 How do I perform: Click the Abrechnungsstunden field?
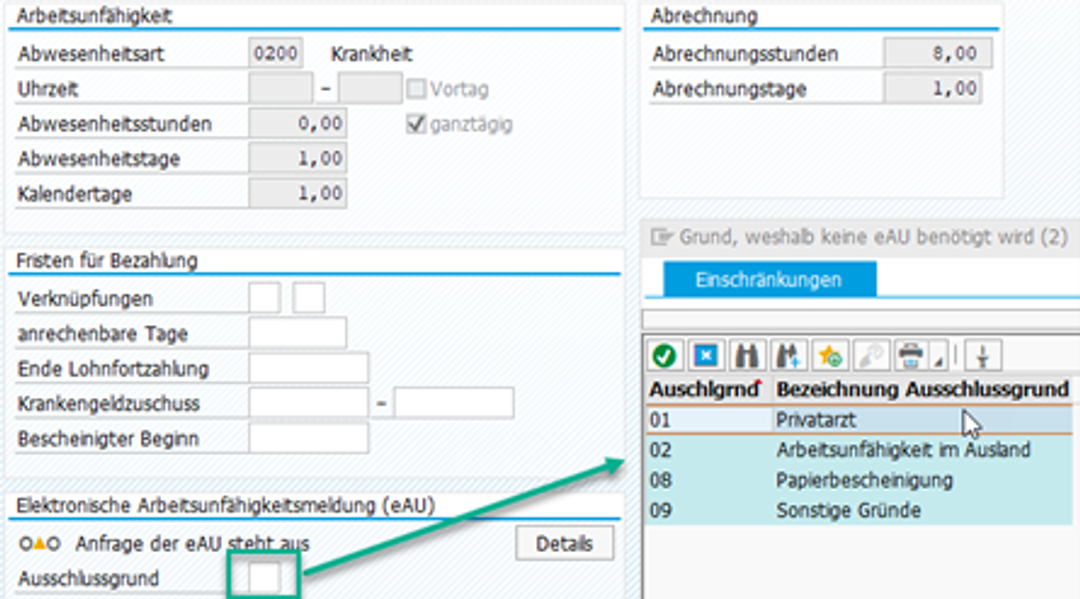[938, 53]
